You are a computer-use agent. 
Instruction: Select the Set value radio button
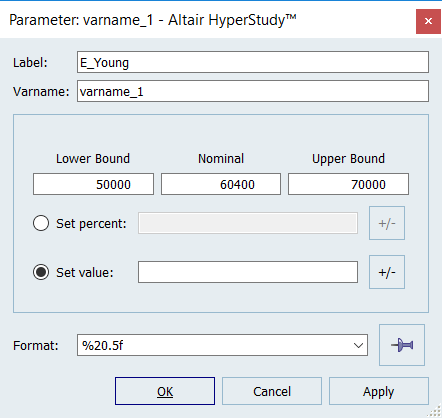pos(41,272)
